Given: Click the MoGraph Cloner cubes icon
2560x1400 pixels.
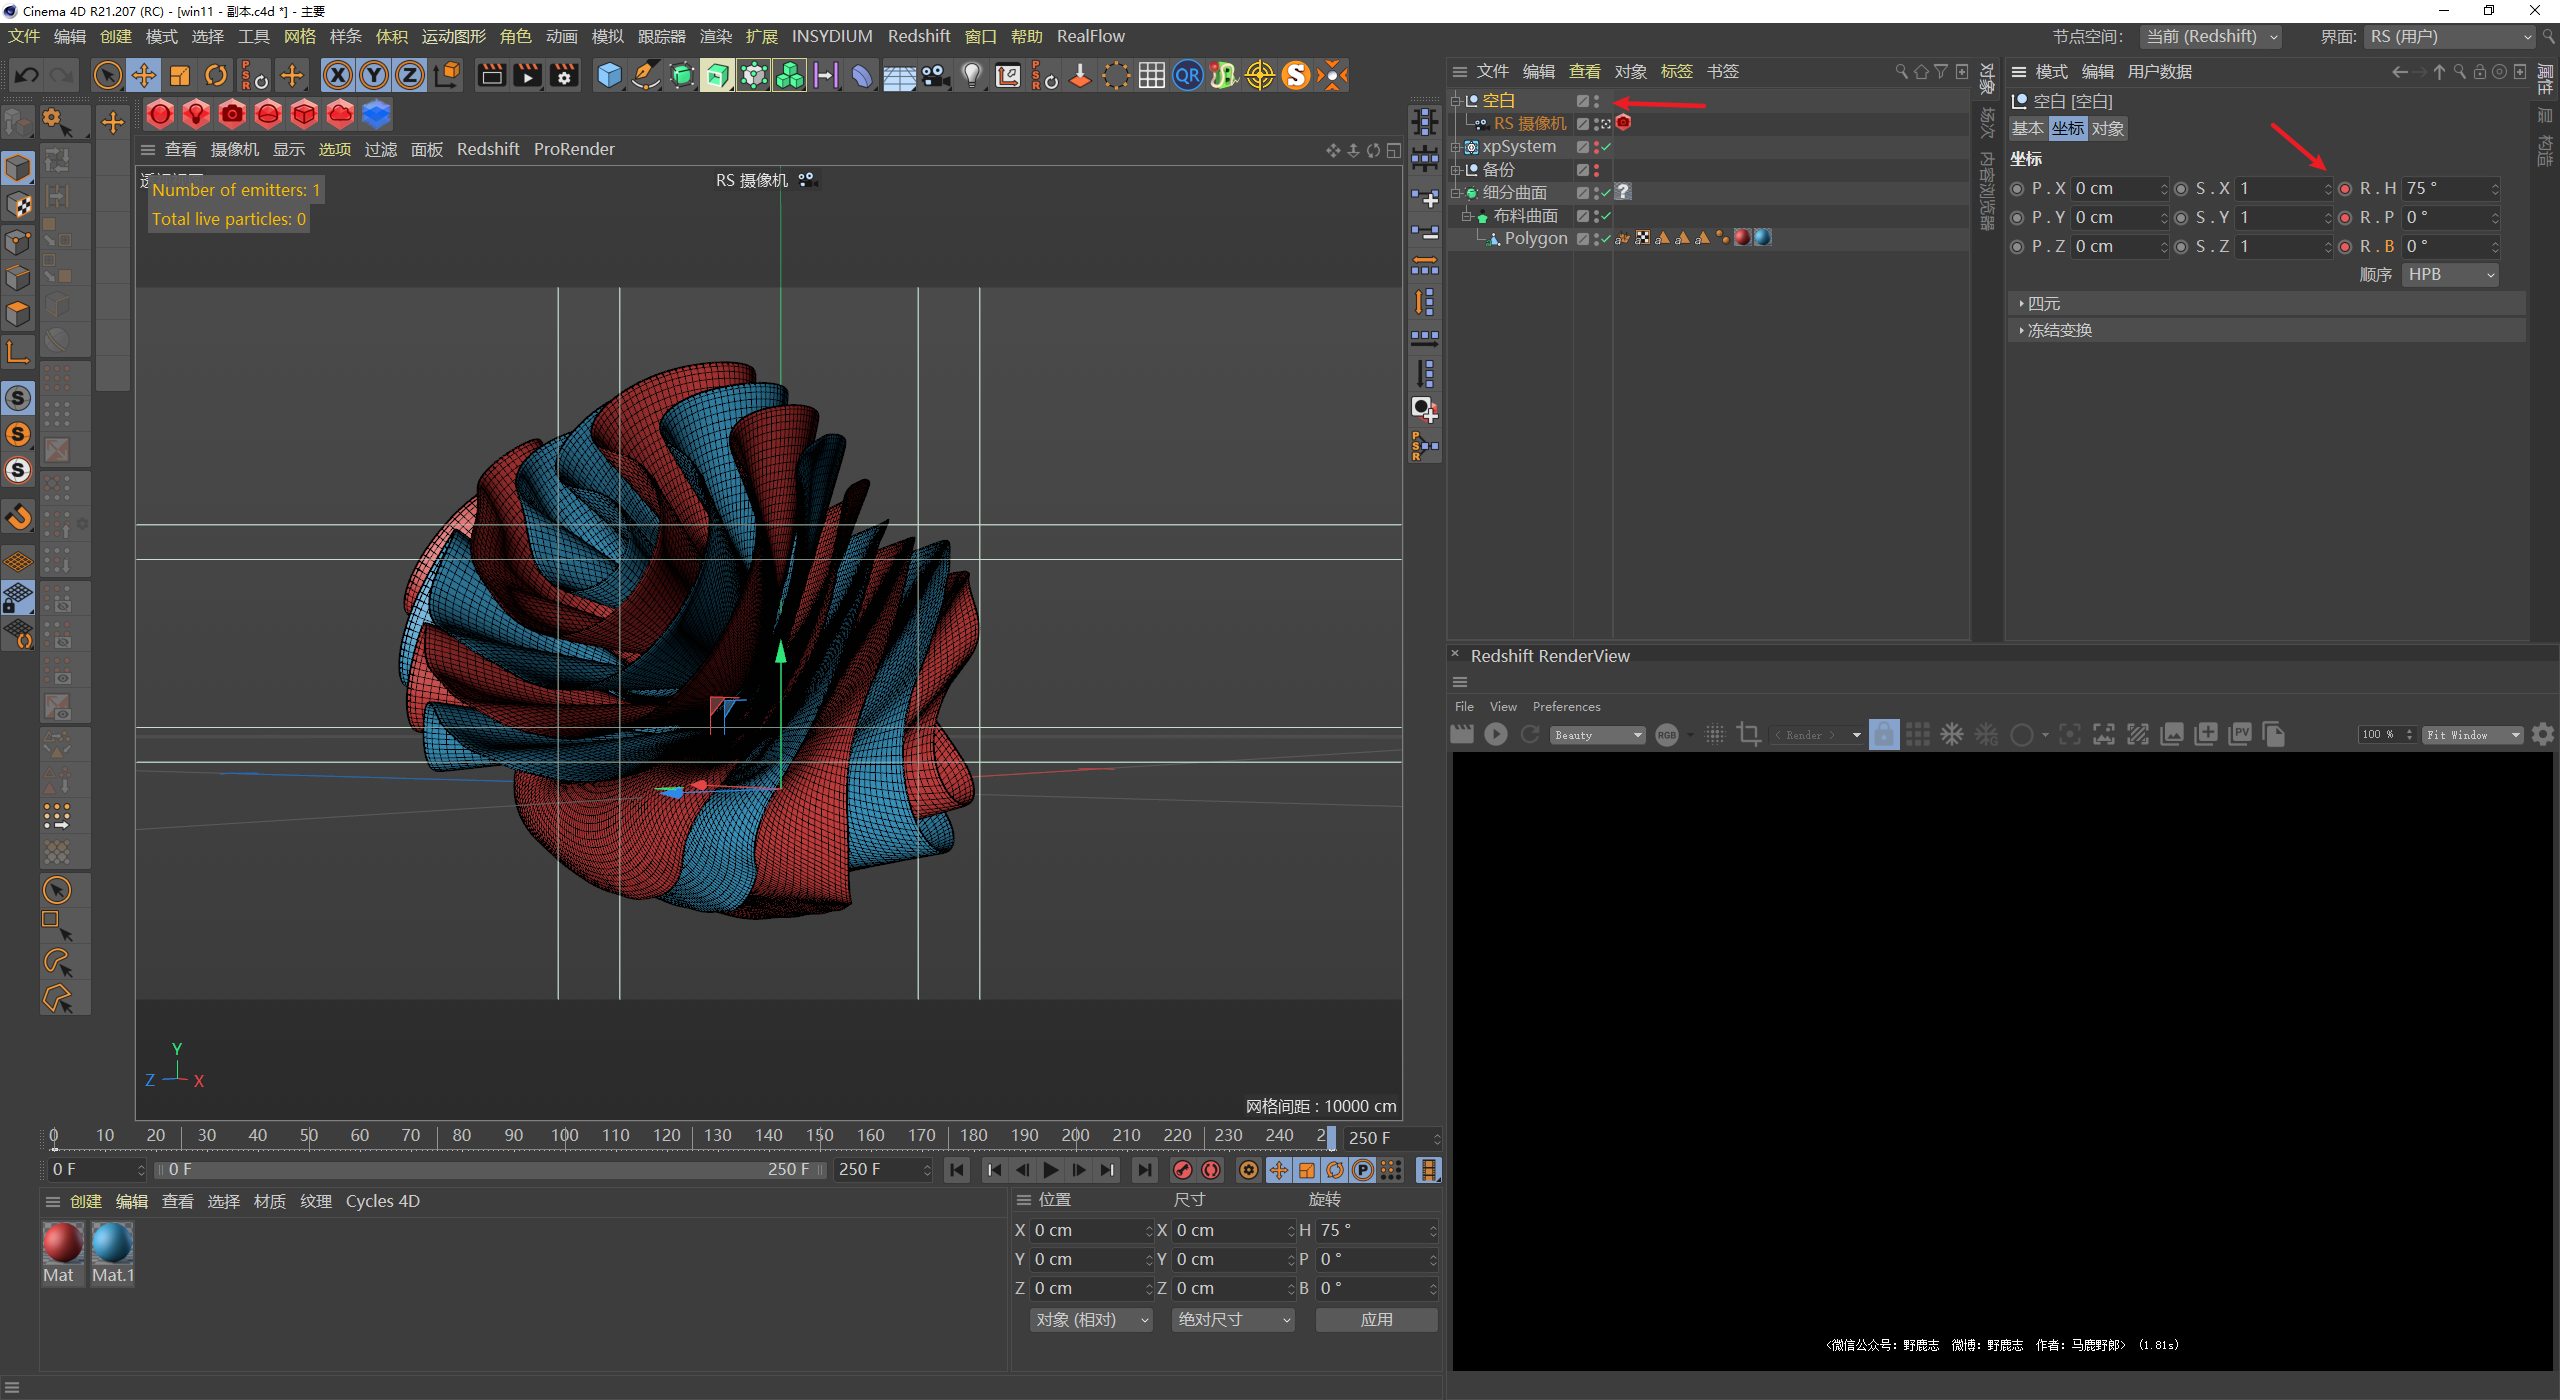Looking at the screenshot, I should click(x=790, y=76).
